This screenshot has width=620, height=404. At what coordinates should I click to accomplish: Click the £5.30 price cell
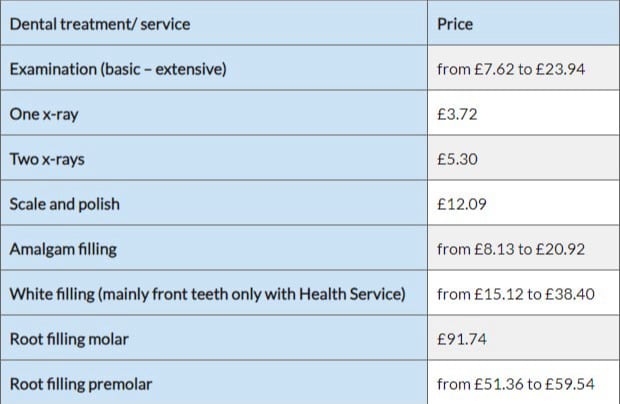(458, 160)
